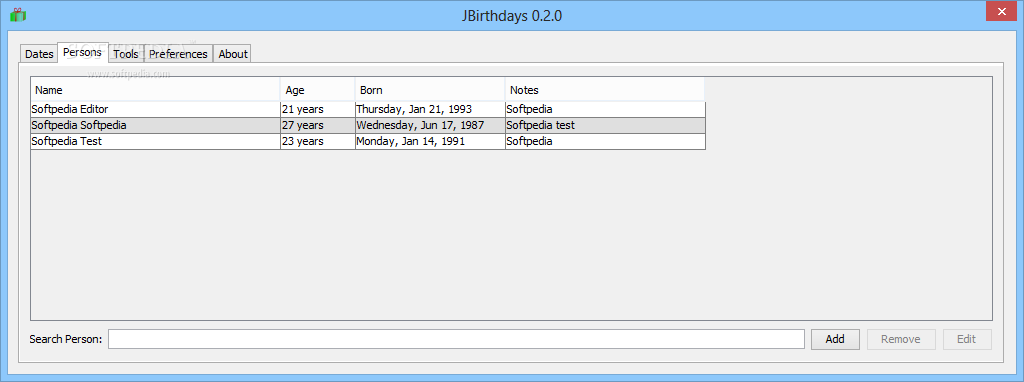Image resolution: width=1024 pixels, height=382 pixels.
Task: Click the 21 years age cell
Action: click(318, 109)
